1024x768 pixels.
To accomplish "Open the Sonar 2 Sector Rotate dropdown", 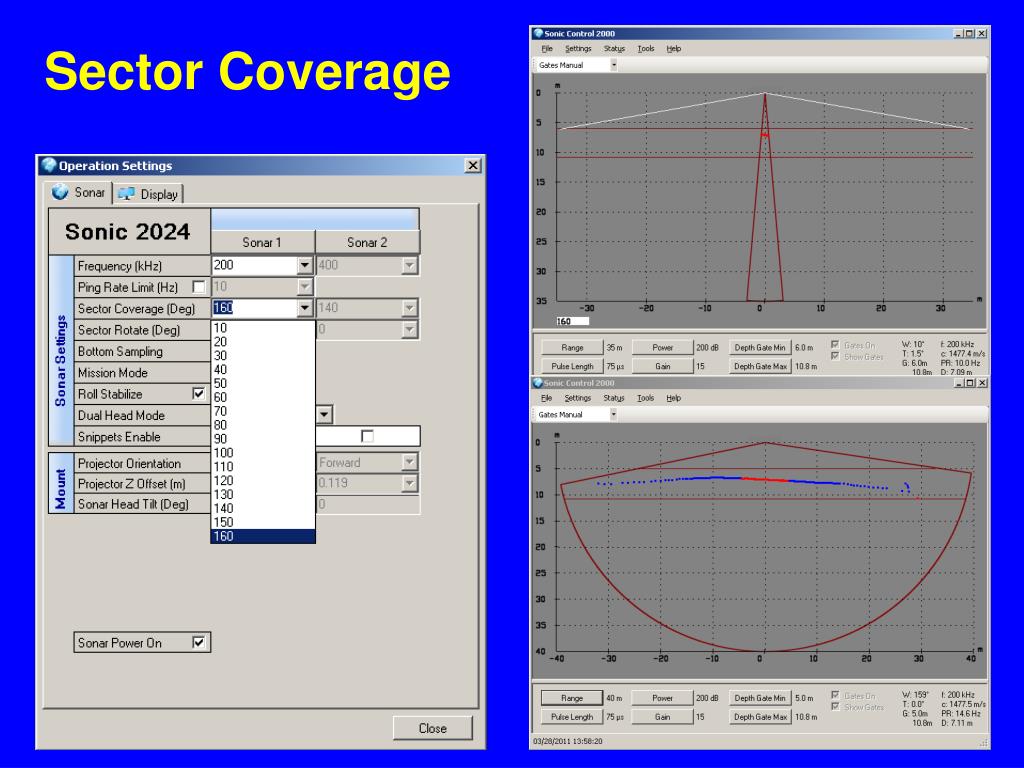I will click(x=409, y=329).
